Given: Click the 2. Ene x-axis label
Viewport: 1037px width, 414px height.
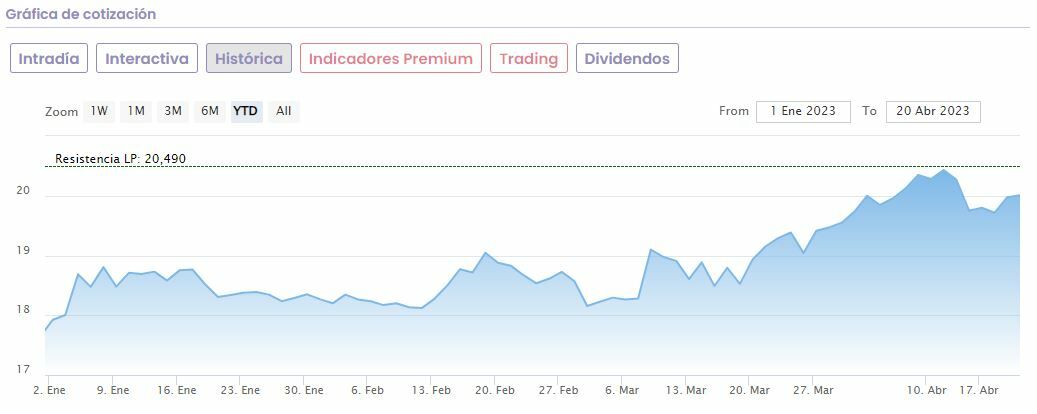Looking at the screenshot, I should pyautogui.click(x=49, y=390).
